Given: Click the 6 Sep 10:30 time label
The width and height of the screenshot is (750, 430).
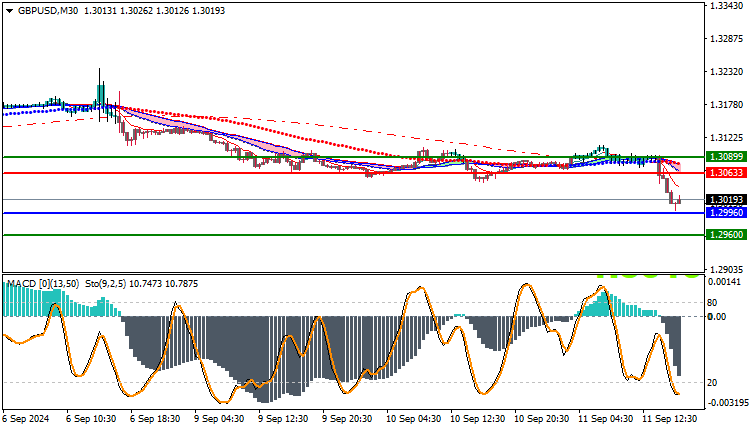Looking at the screenshot, I should pos(91,419).
